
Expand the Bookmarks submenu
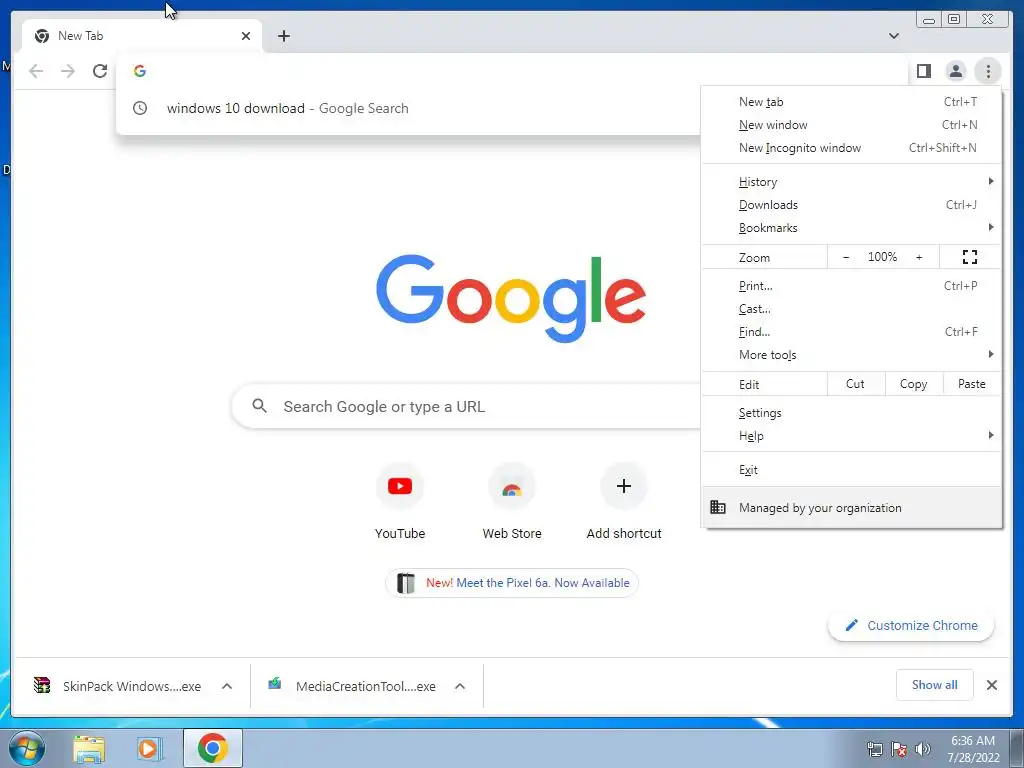click(x=852, y=228)
